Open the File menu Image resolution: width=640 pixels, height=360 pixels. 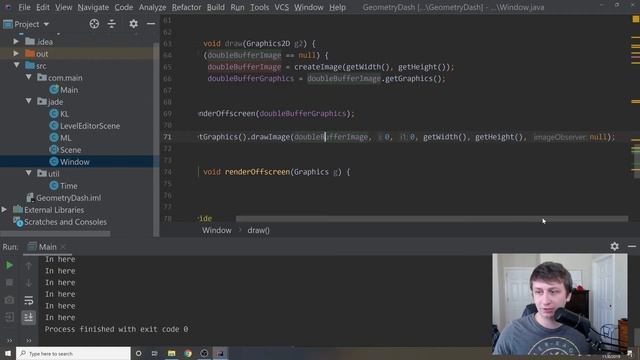click(x=24, y=7)
